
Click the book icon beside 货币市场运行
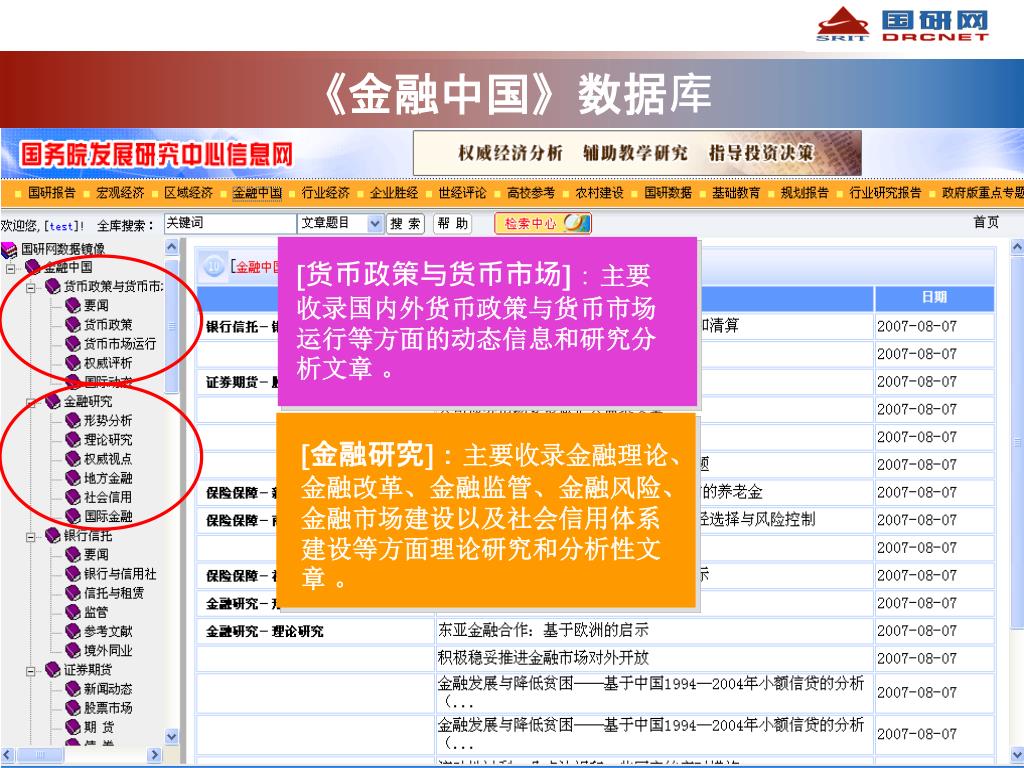[73, 344]
